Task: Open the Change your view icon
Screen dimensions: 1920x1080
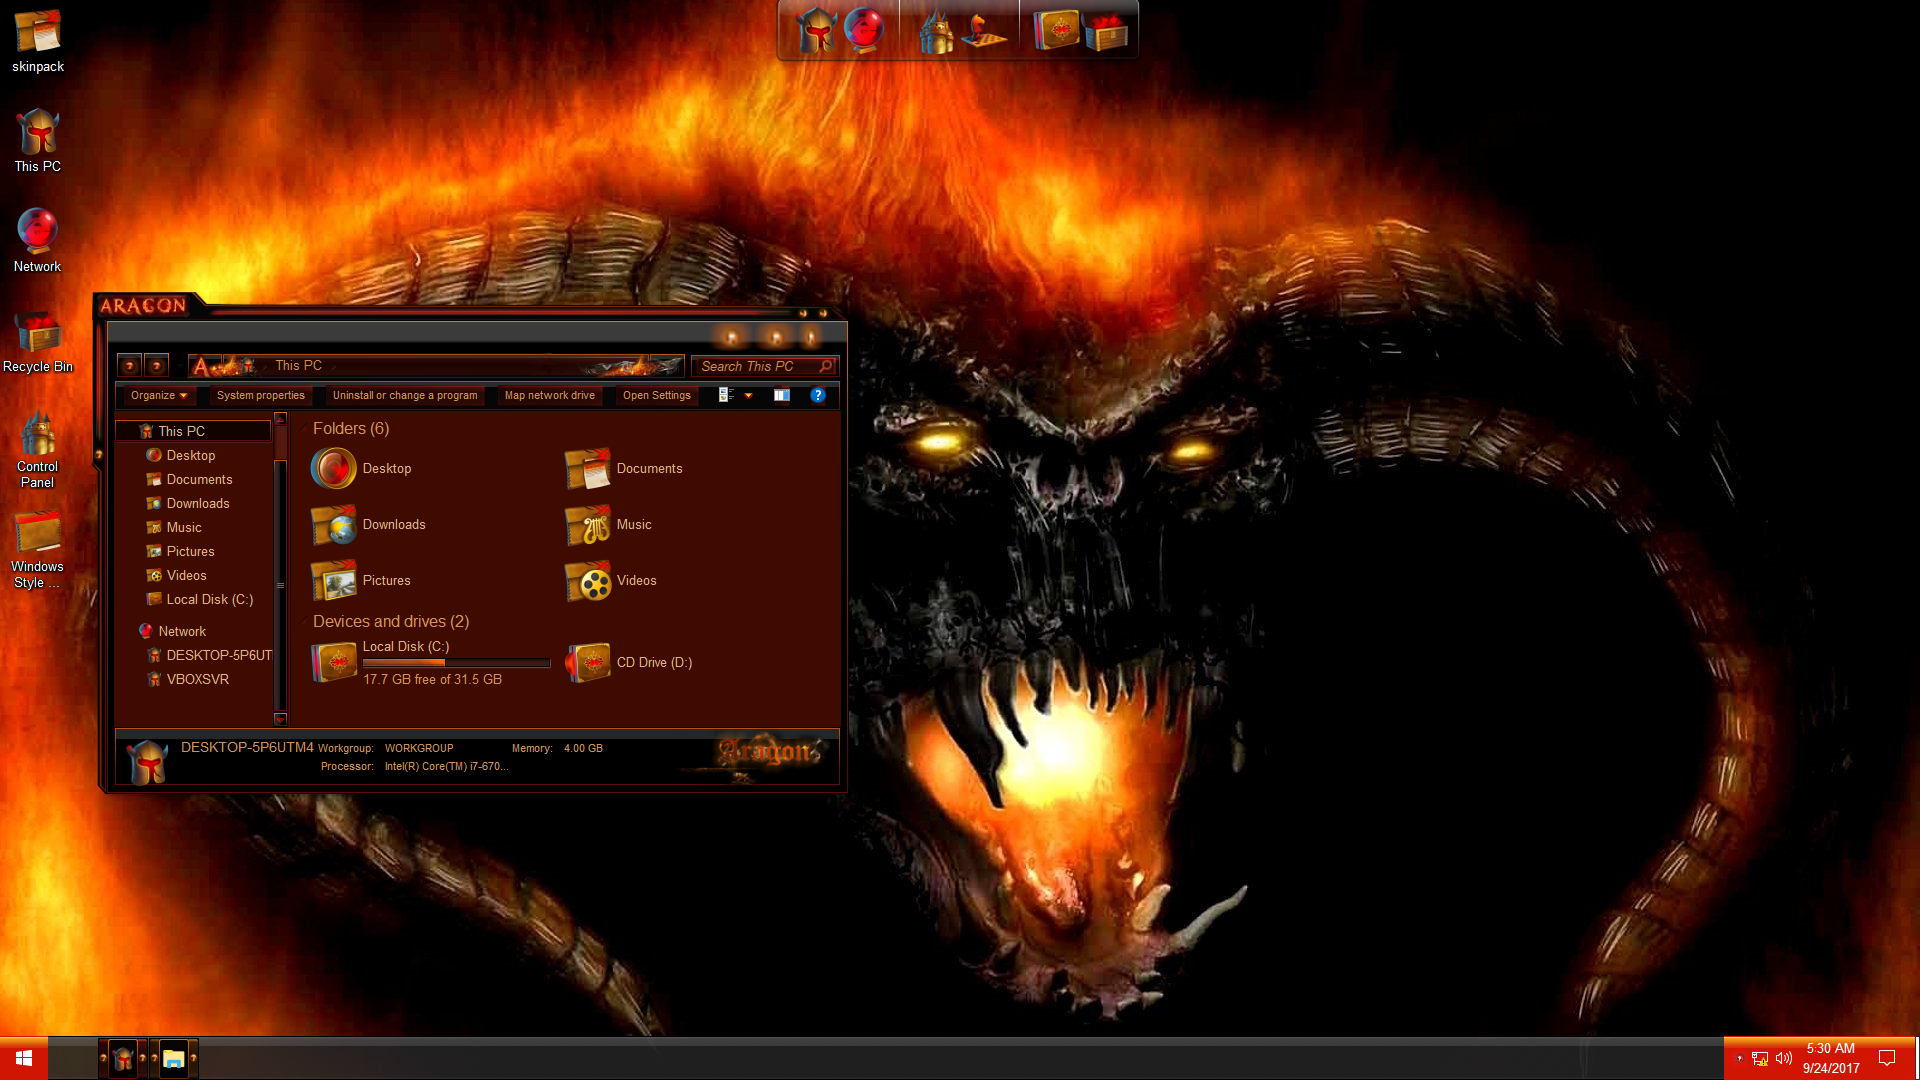Action: pyautogui.click(x=727, y=396)
